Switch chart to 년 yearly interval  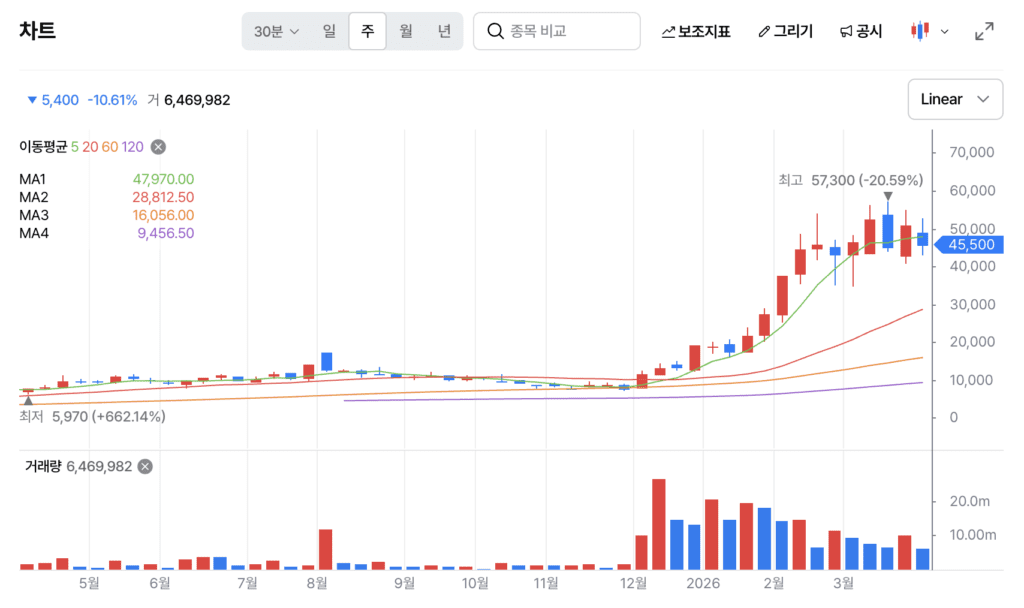click(444, 31)
